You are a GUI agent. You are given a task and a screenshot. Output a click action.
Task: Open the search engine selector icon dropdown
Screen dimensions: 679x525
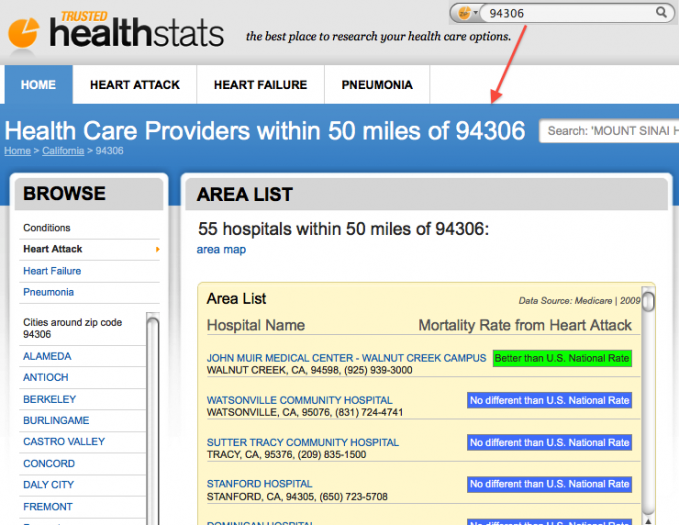468,13
